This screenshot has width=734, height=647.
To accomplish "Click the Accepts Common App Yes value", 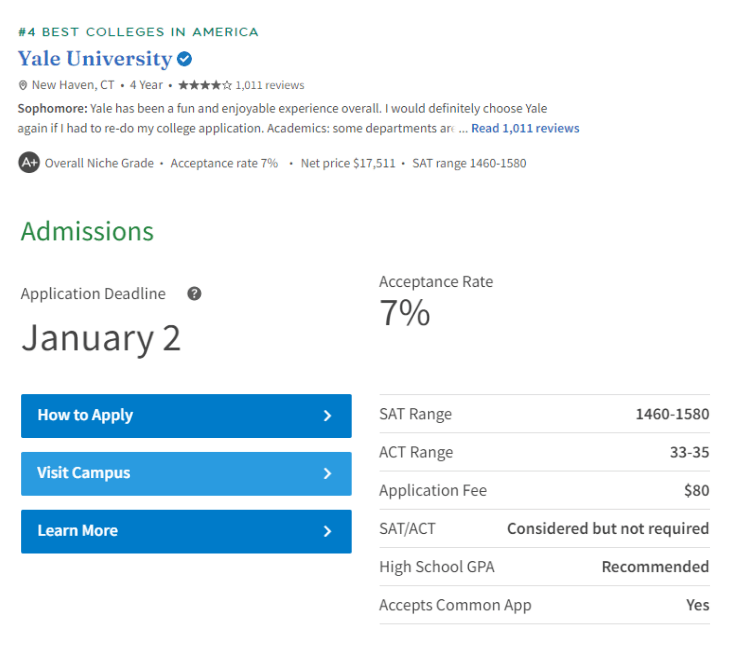I will [x=698, y=605].
